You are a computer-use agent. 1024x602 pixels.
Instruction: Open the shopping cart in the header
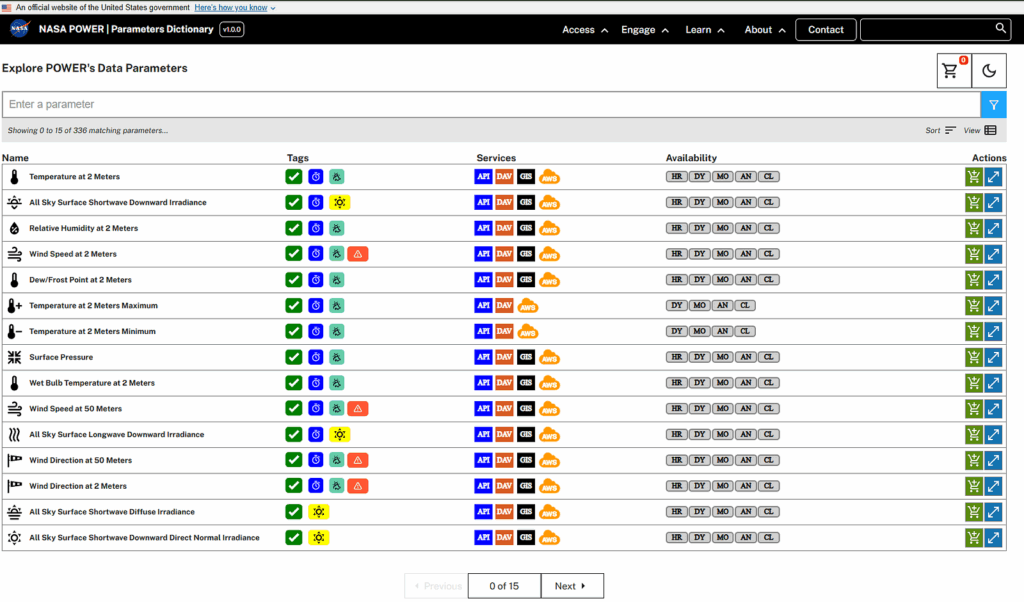click(953, 70)
